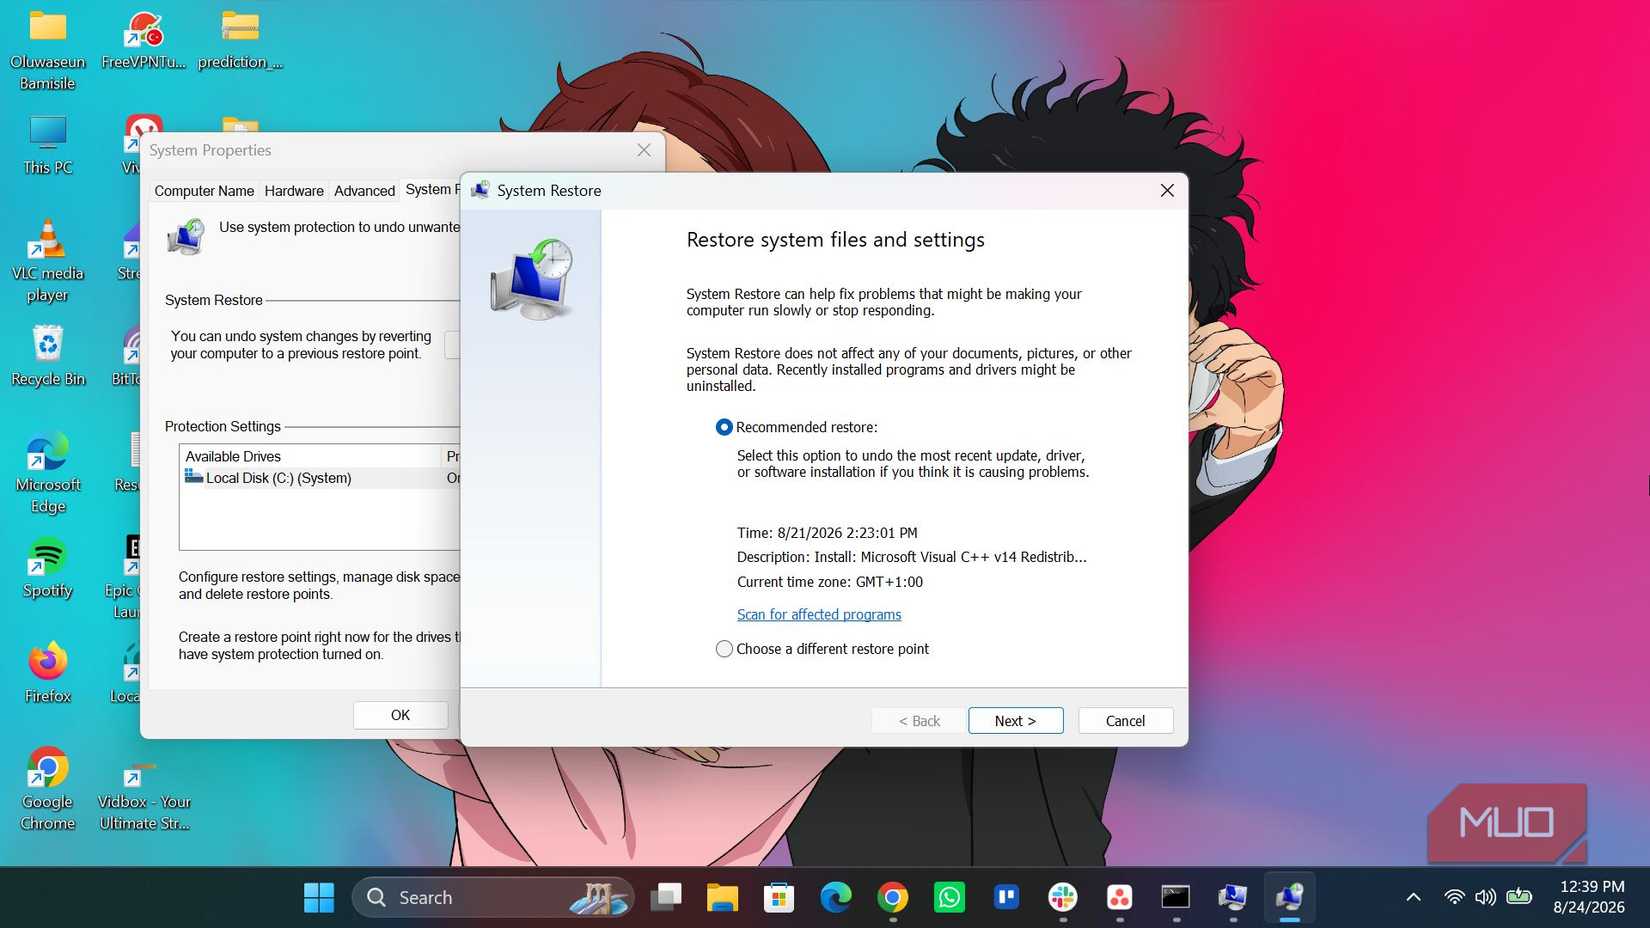Switch to Hardware tab in System Properties
This screenshot has width=1650, height=928.
(294, 190)
